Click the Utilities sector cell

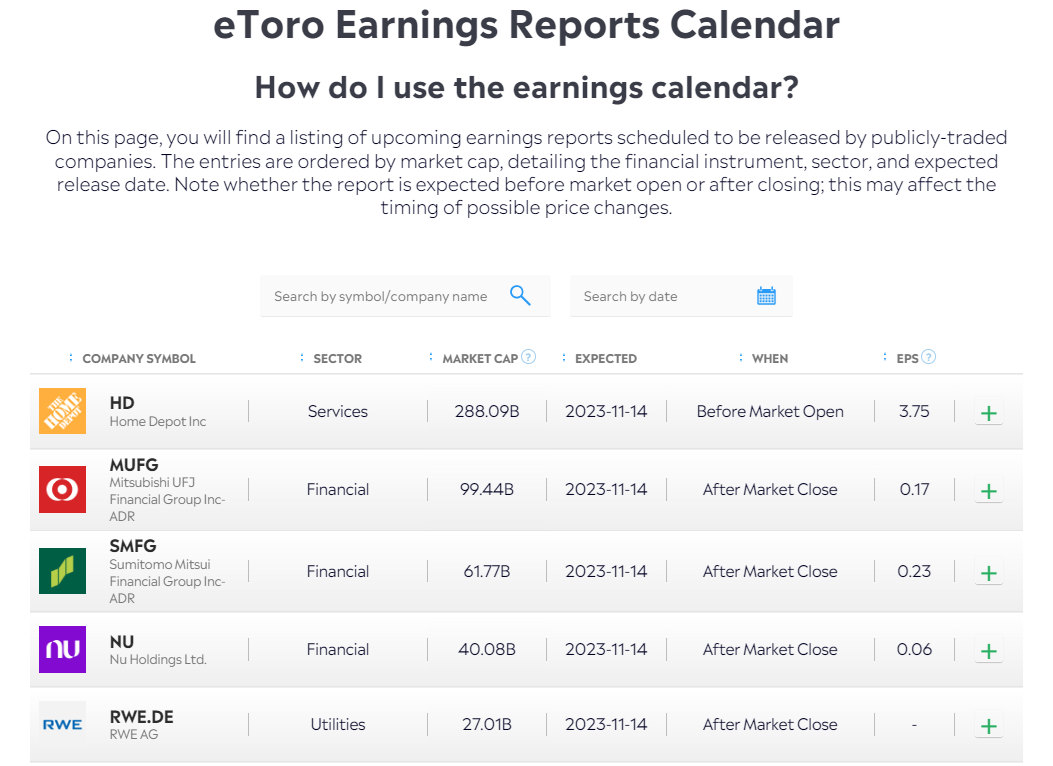coord(338,724)
